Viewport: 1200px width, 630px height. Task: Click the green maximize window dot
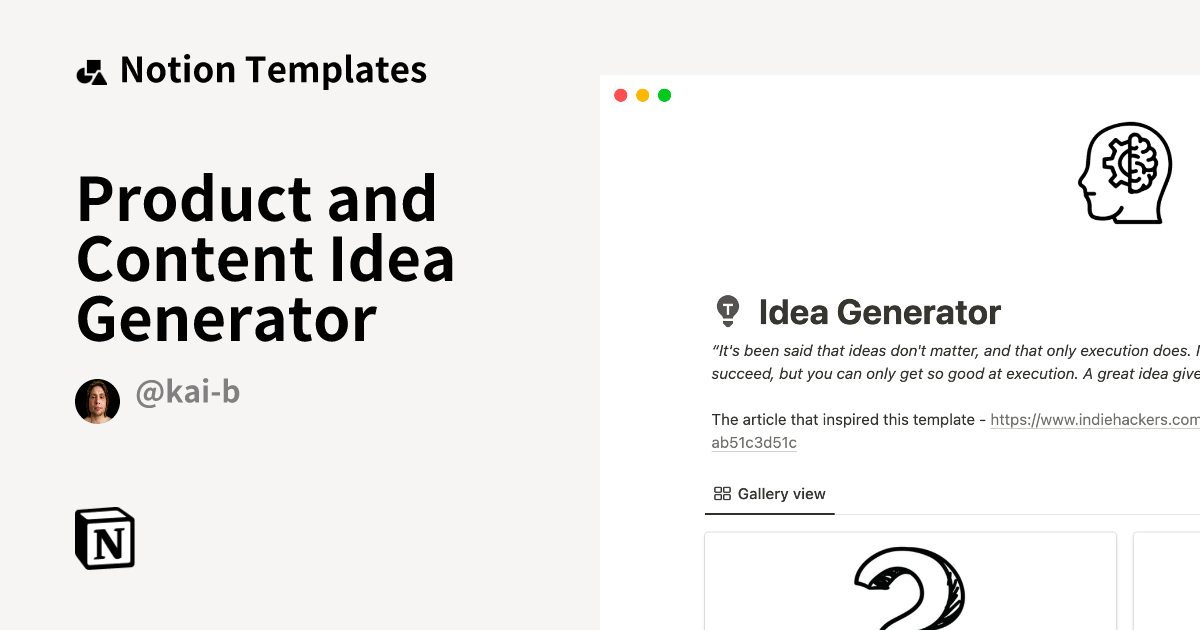pos(664,96)
